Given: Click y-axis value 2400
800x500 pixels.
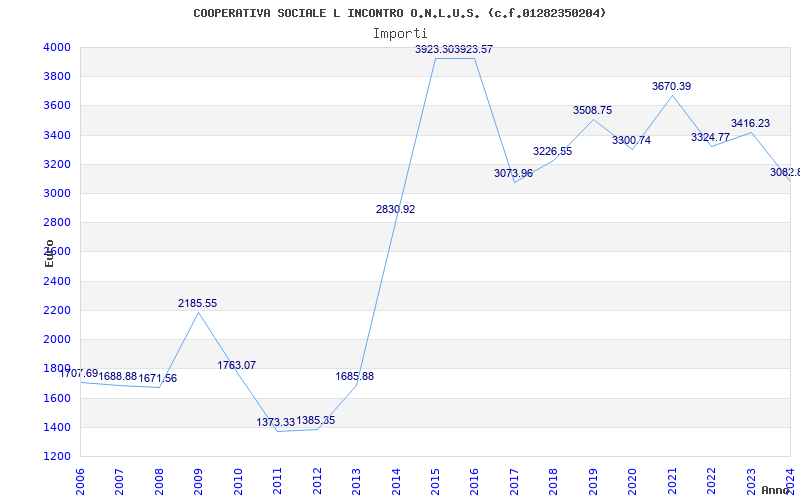Looking at the screenshot, I should tap(58, 281).
